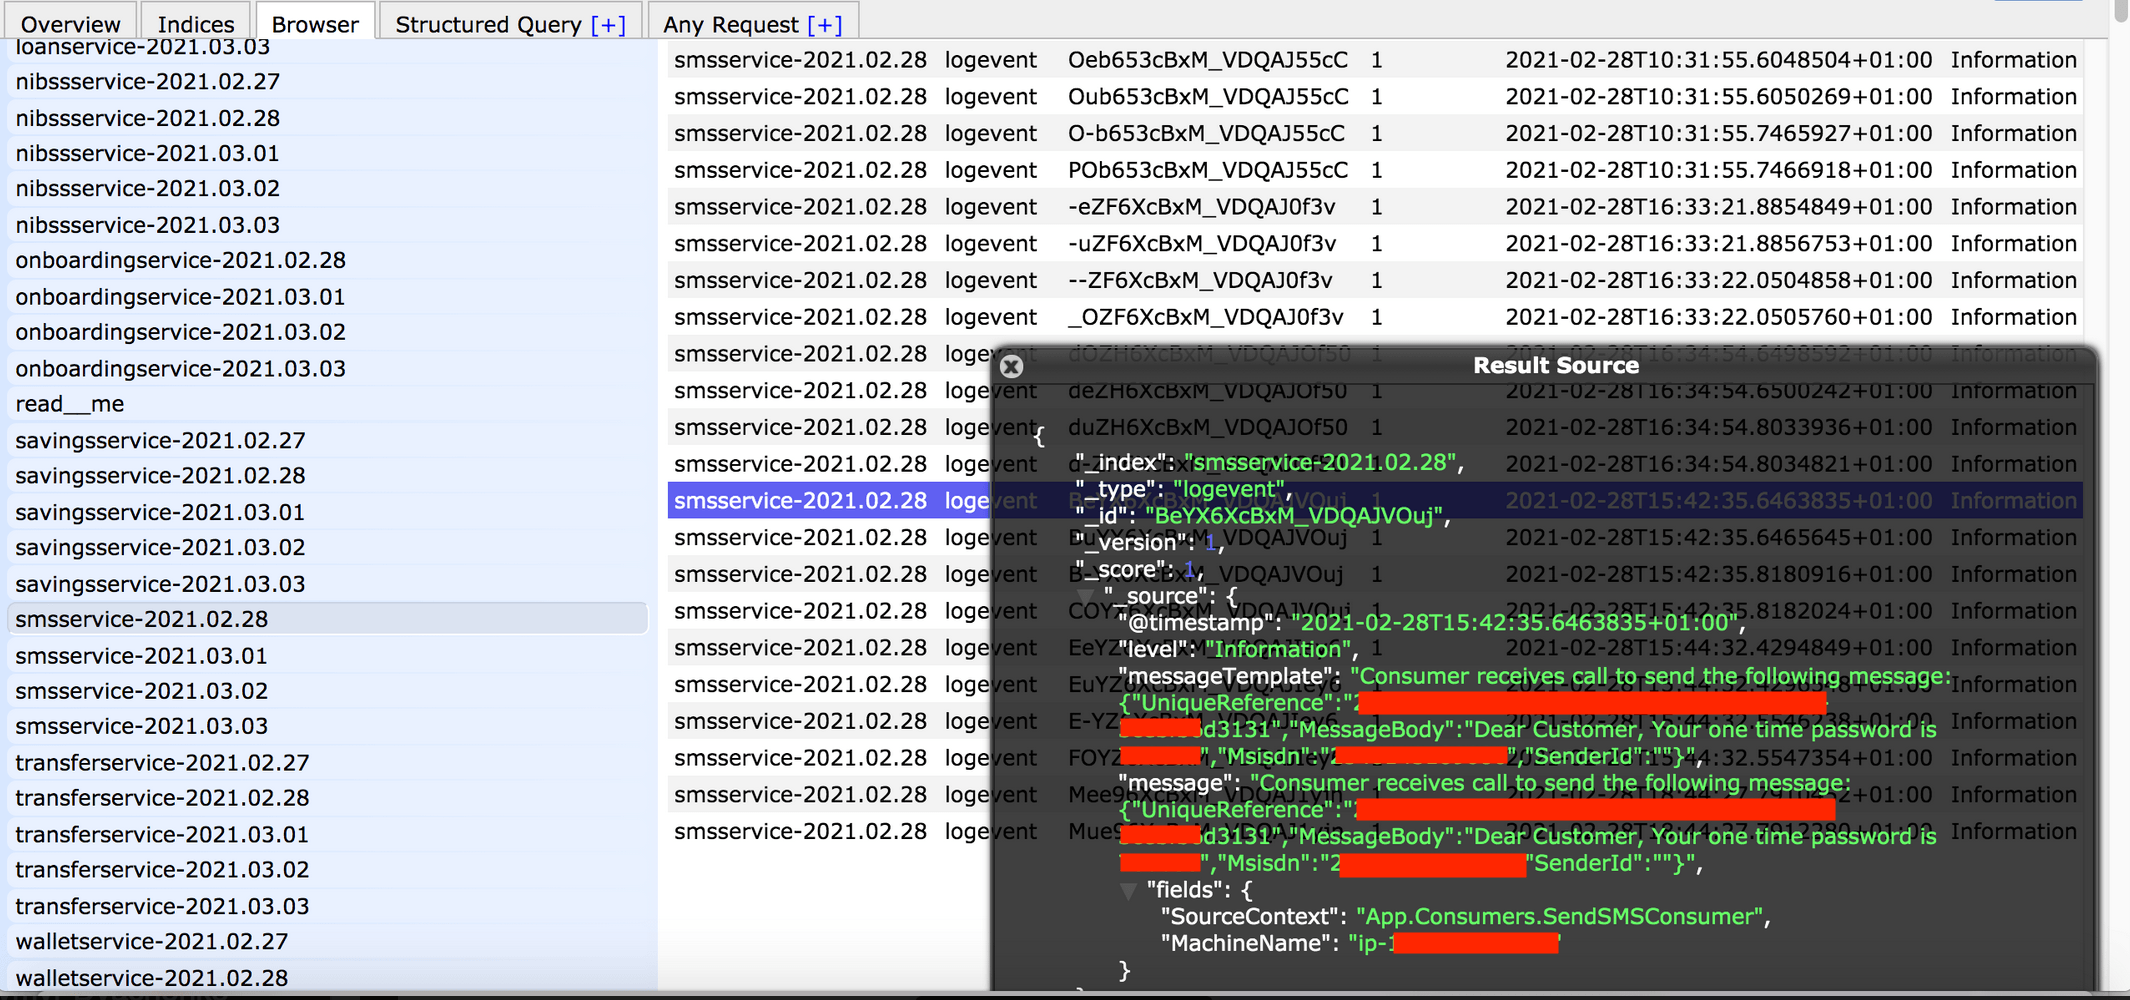This screenshot has height=1000, width=2130.
Task: Select the Browser tab
Action: click(x=315, y=24)
